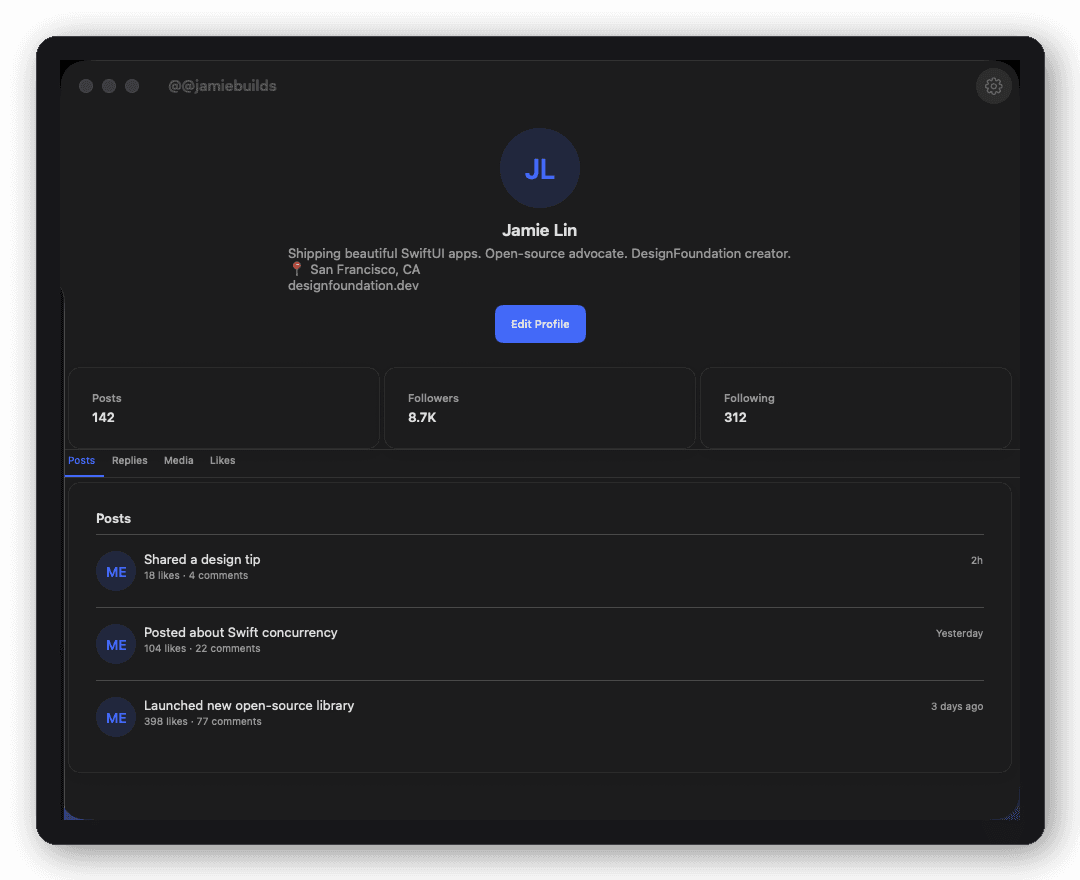Click '398 likes · 77 comments' stats

pyautogui.click(x=202, y=722)
